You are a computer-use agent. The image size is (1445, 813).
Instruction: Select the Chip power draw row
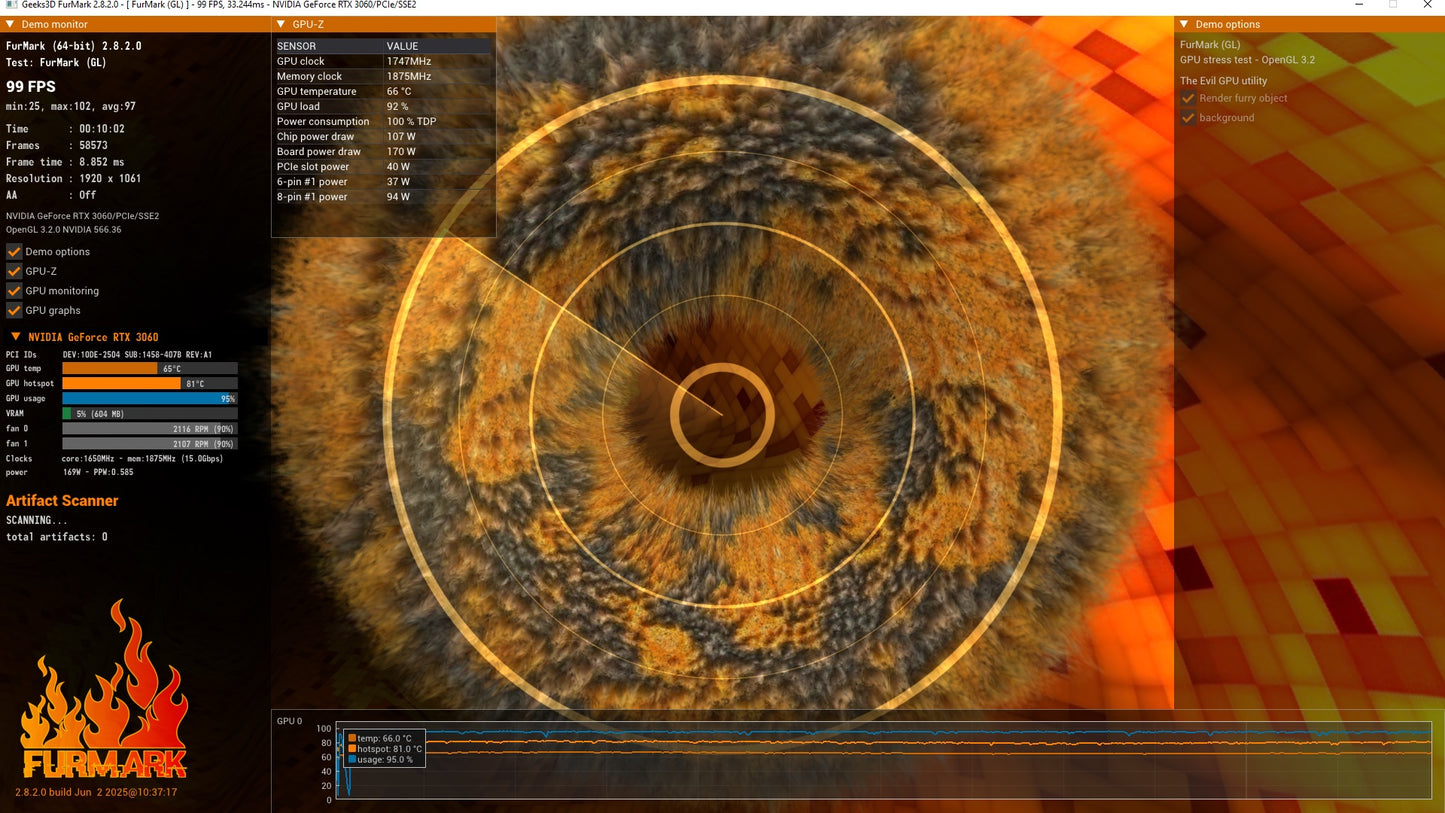click(383, 137)
